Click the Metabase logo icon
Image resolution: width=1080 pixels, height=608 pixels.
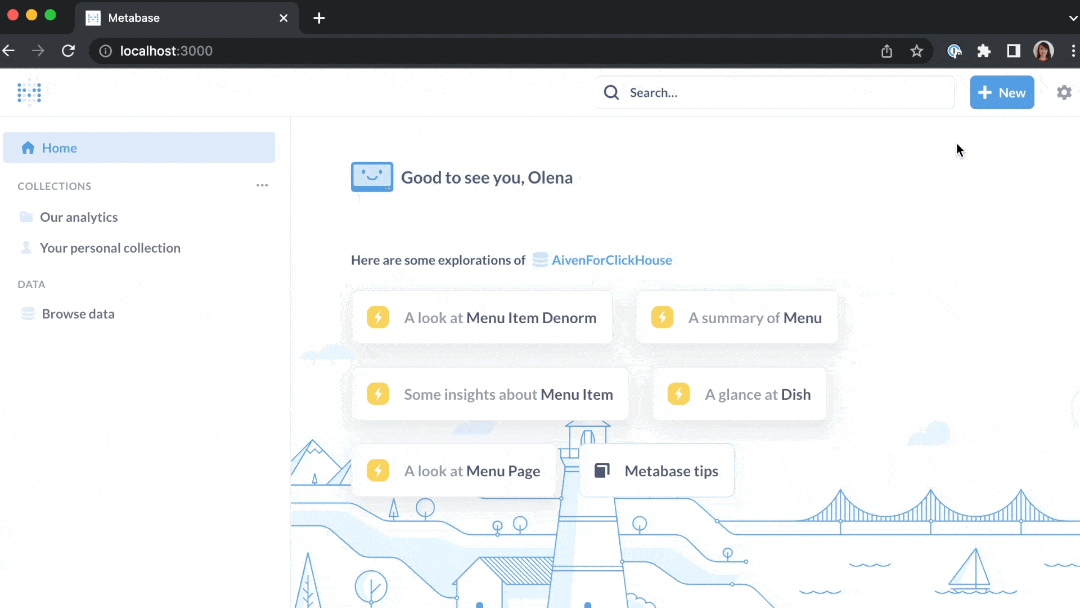click(x=29, y=92)
